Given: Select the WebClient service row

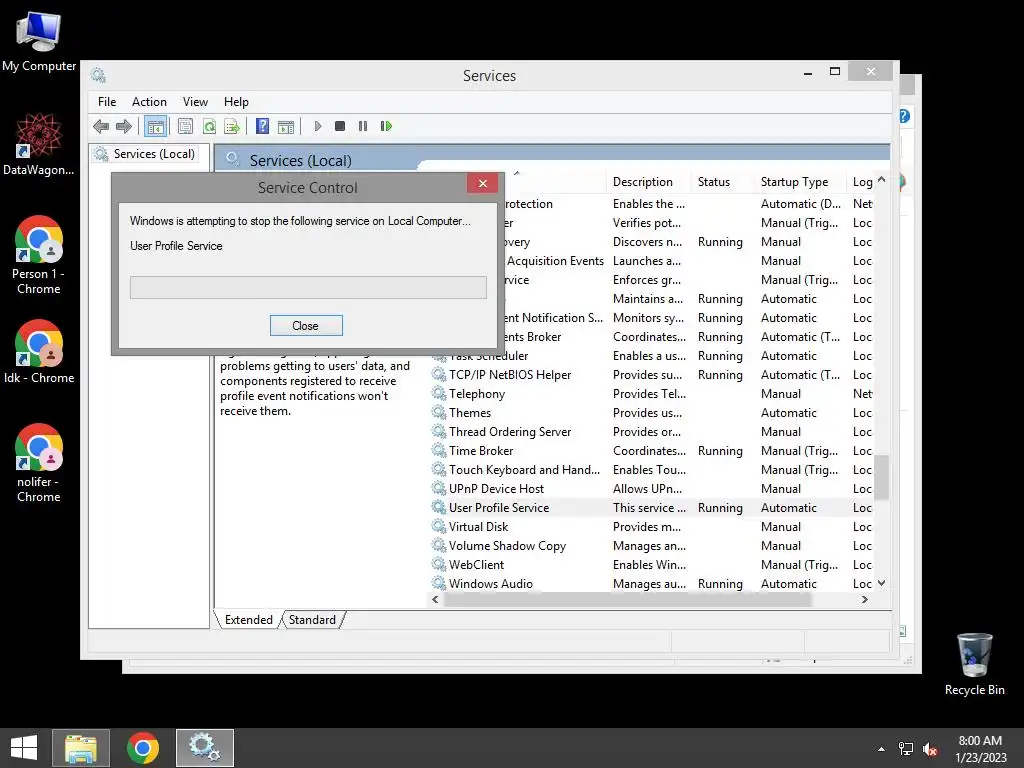Looking at the screenshot, I should [652, 564].
